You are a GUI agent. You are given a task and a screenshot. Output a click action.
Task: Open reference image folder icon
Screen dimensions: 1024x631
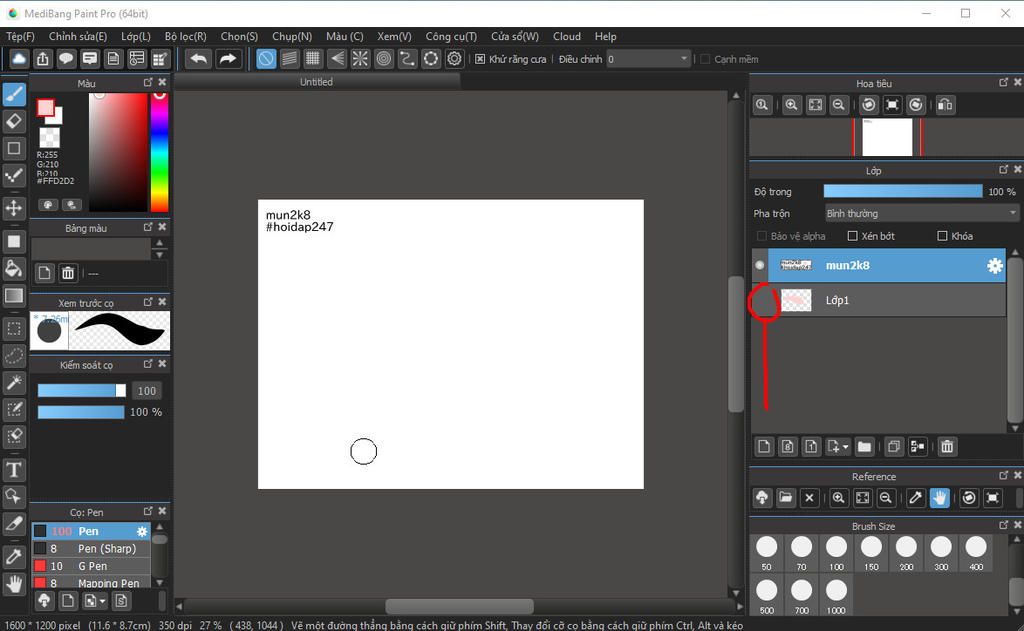[786, 498]
